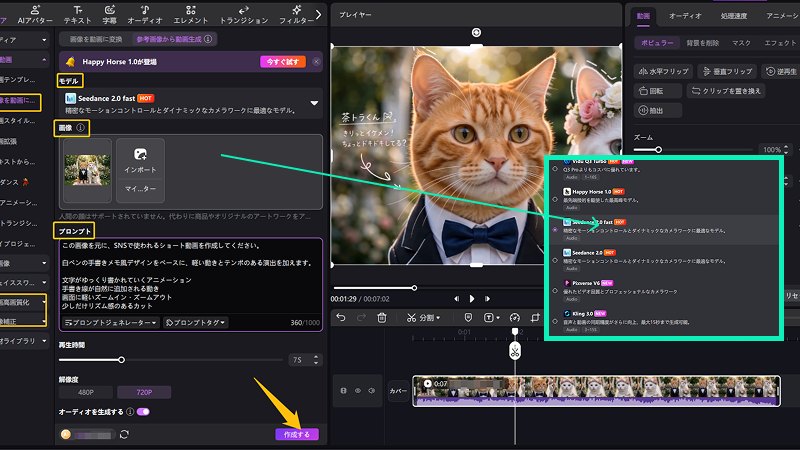Open the text tool dropdown arrow
Screen dimensions: 800x450
coord(497,318)
